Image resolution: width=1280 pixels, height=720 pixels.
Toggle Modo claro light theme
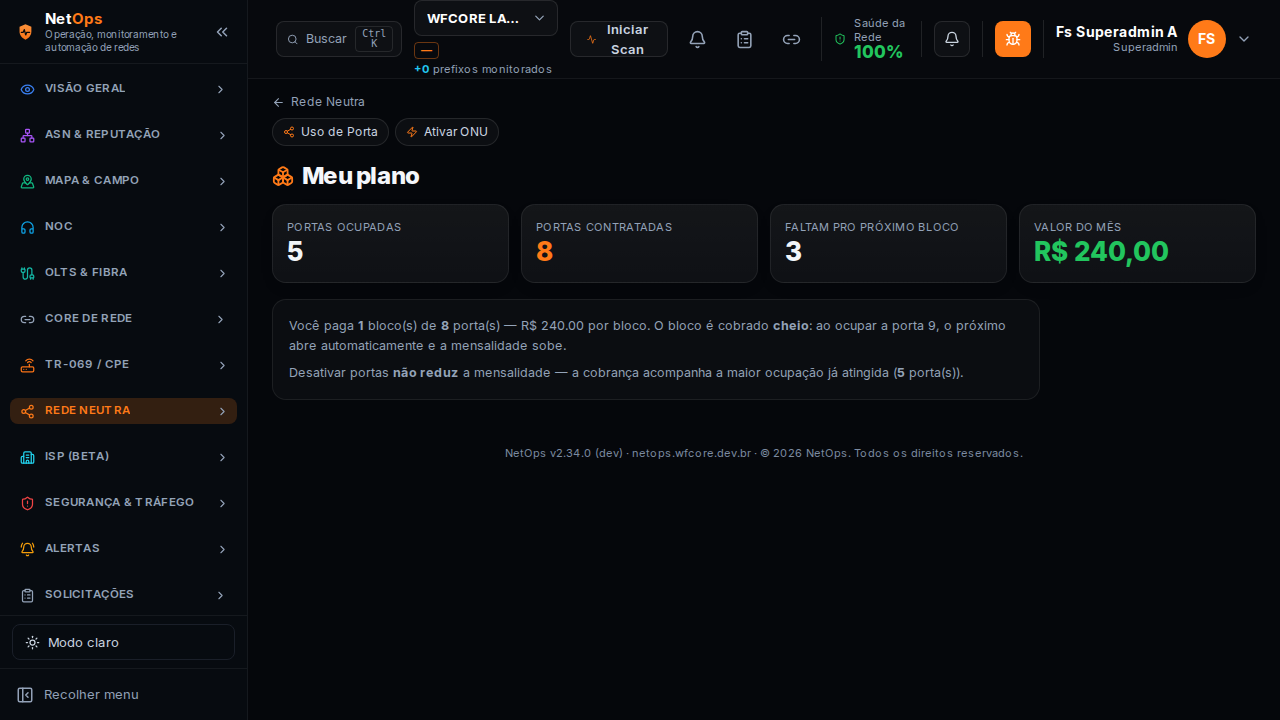click(123, 642)
